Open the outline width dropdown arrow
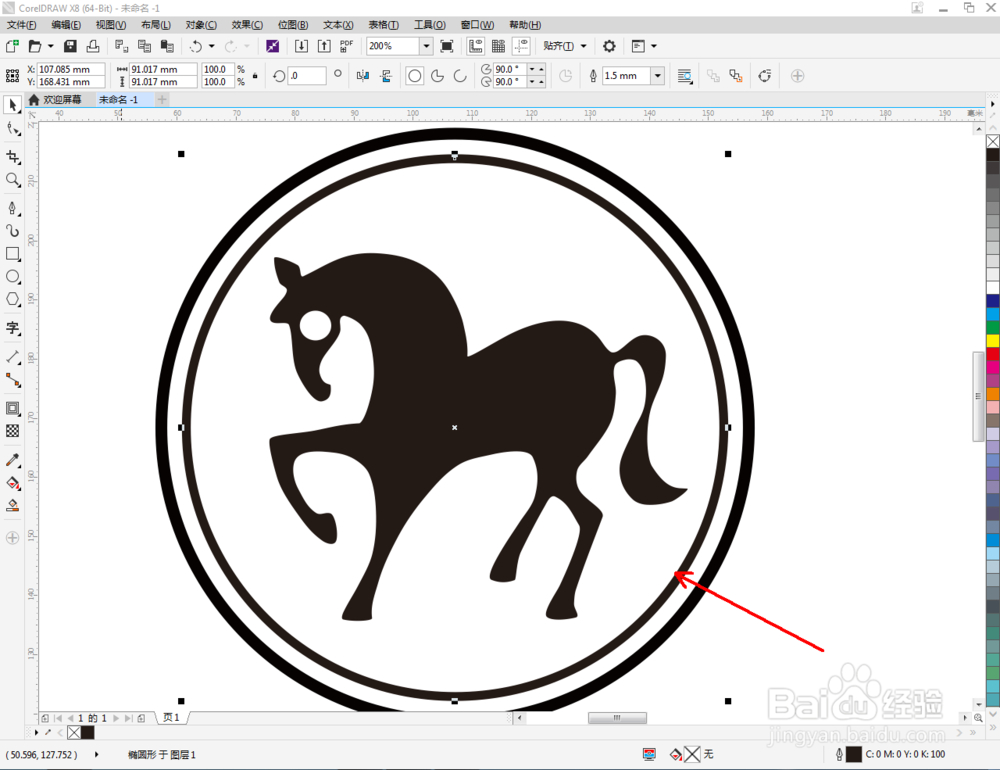Screen dimensions: 1000x770 coord(658,76)
